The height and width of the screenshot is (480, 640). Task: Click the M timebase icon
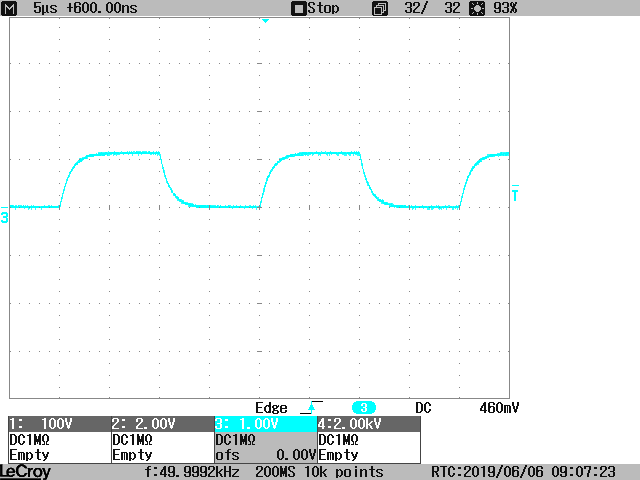point(9,8)
